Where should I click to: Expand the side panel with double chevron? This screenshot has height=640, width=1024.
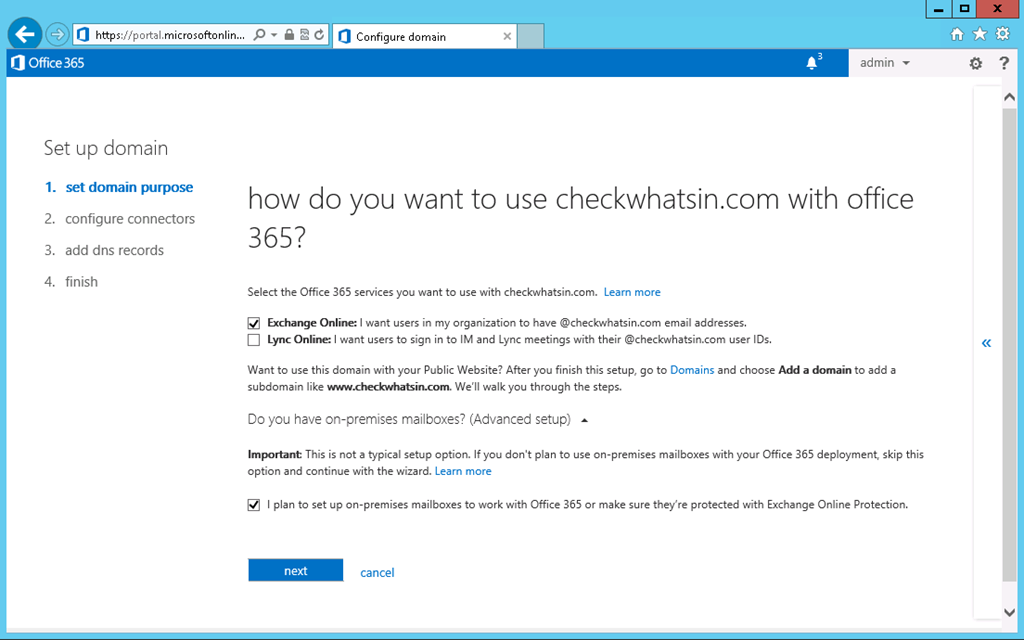tap(986, 343)
